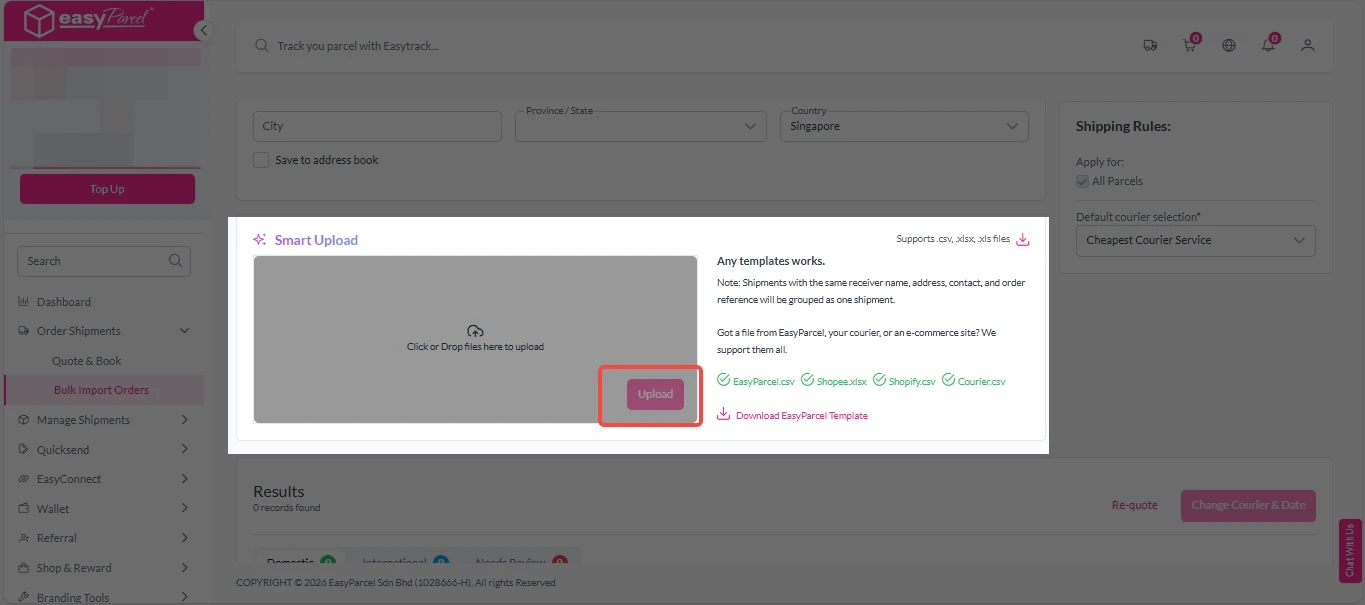Screen dimensions: 1365x605
Task: Select Bulk Import Orders in sidebar
Action: click(101, 390)
